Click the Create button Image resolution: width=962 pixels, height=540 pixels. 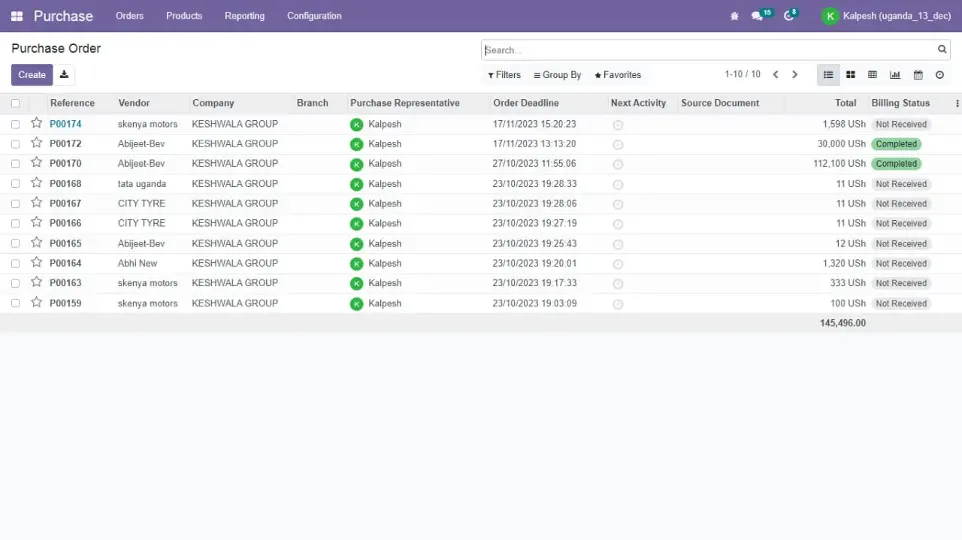click(x=32, y=75)
